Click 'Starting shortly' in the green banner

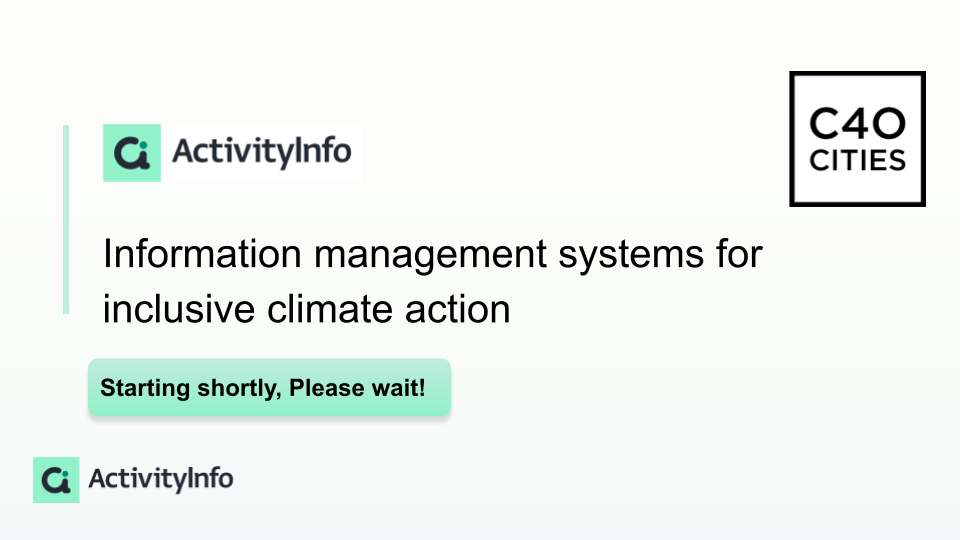tap(190, 389)
